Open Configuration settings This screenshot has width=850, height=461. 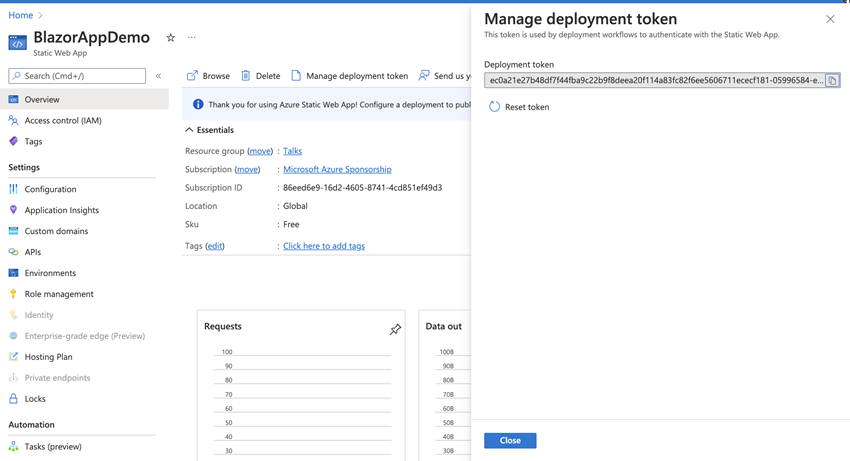(x=50, y=189)
